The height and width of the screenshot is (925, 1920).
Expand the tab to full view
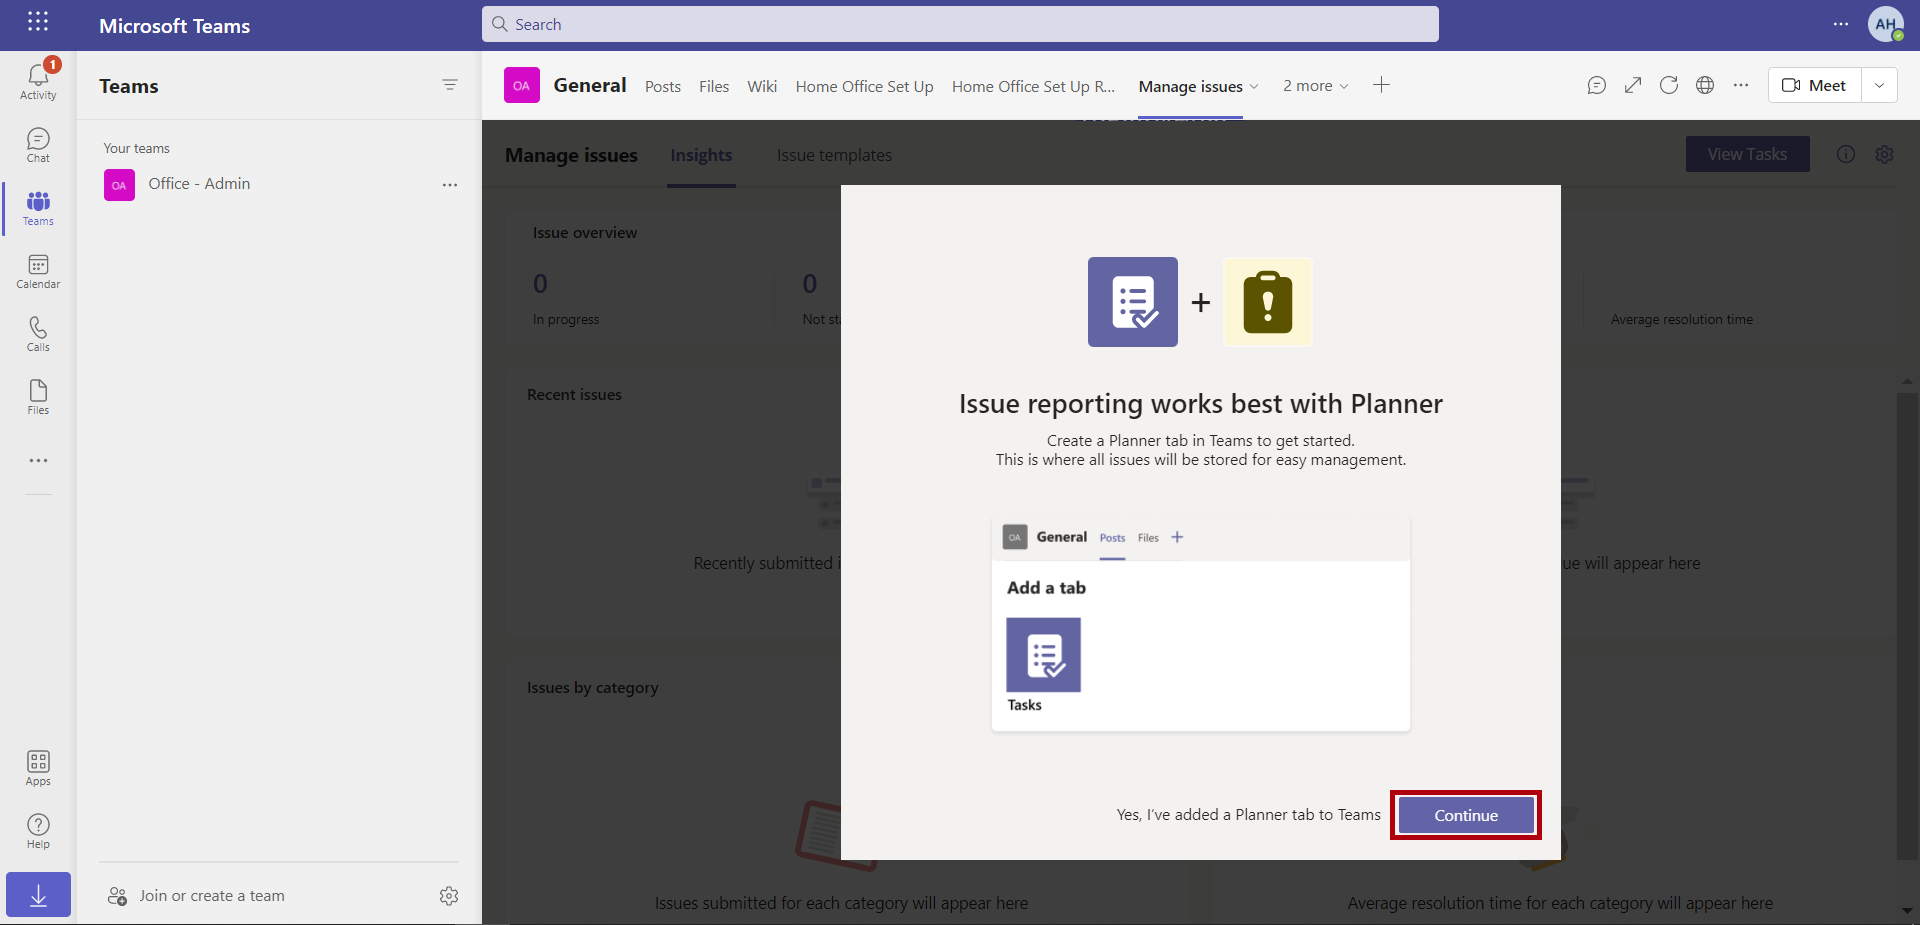[x=1633, y=85]
